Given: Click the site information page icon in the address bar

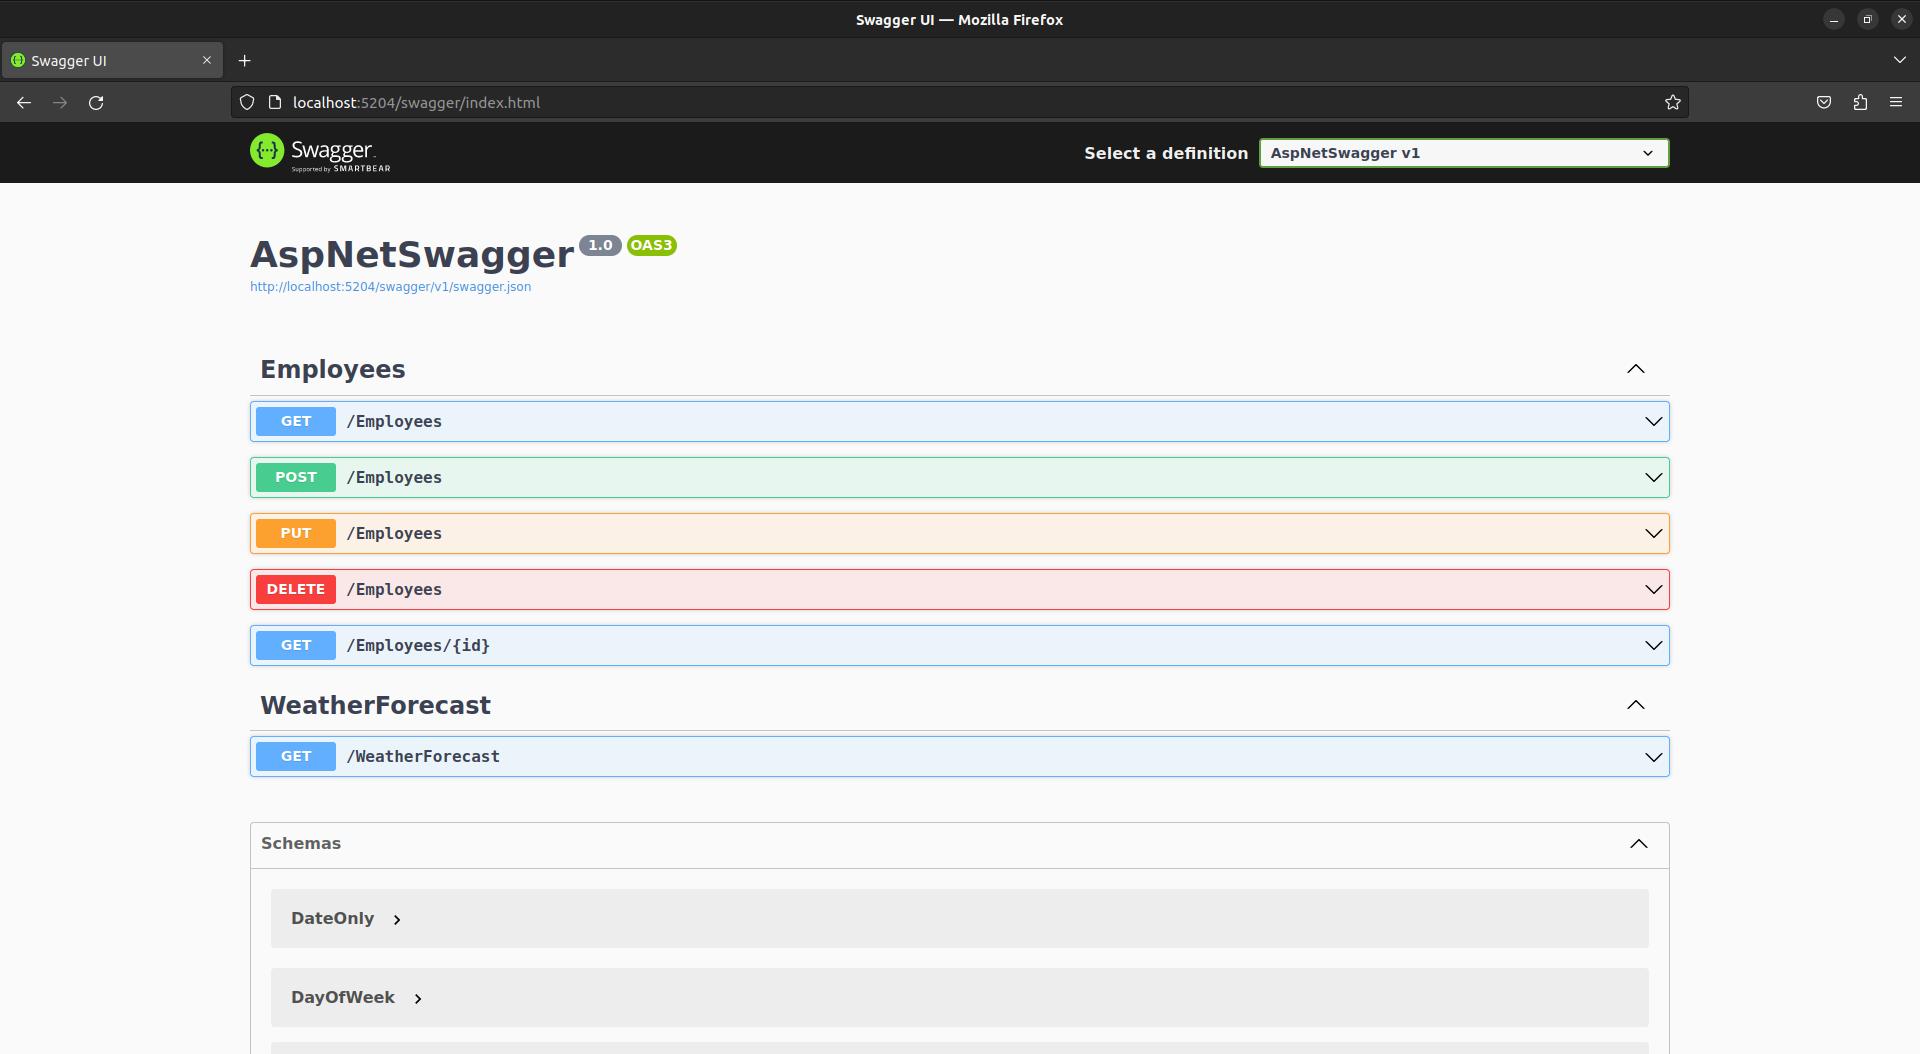Looking at the screenshot, I should click(275, 102).
